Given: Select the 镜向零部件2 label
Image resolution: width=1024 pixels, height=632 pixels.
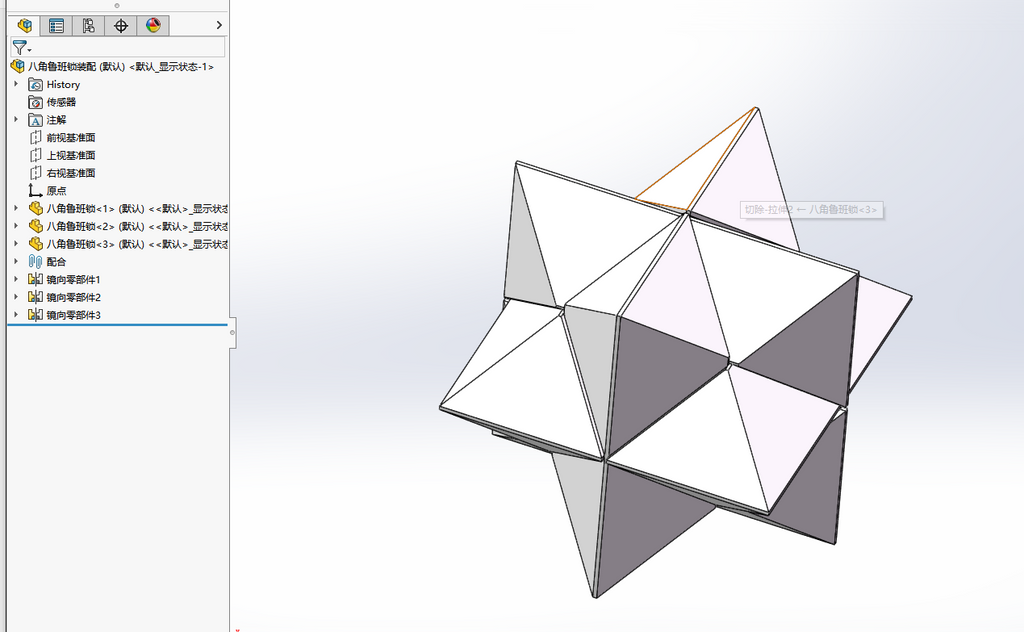Looking at the screenshot, I should click(73, 297).
